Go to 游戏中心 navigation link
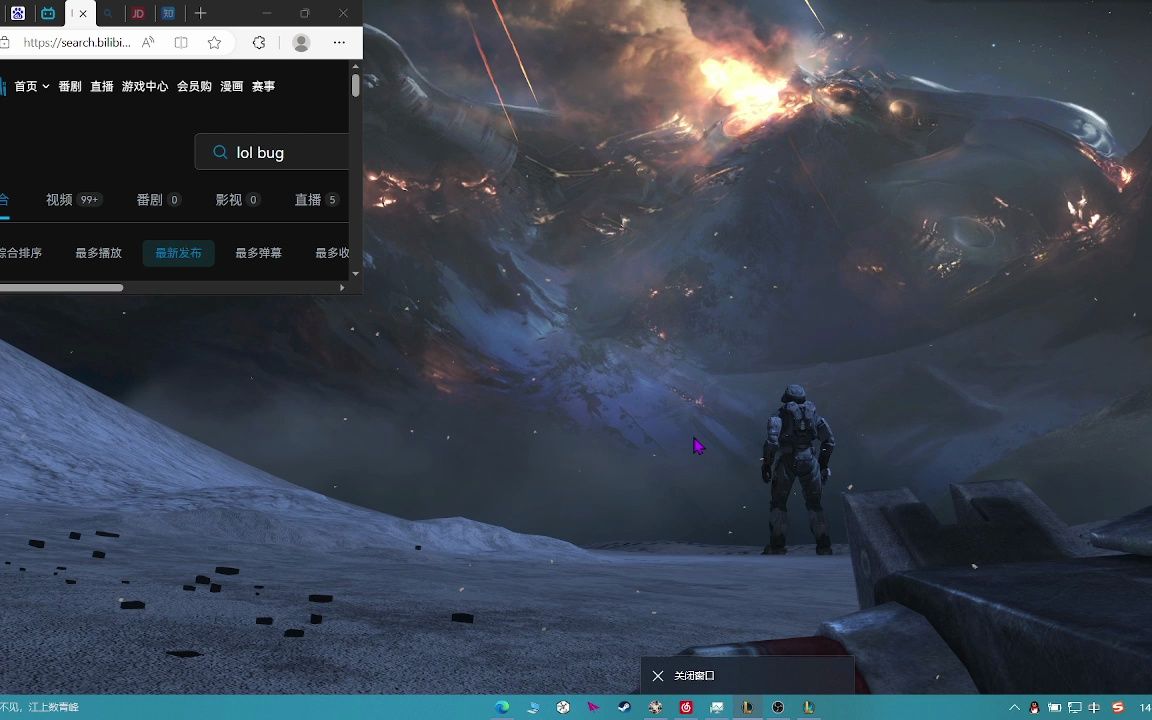The image size is (1152, 720). [145, 87]
